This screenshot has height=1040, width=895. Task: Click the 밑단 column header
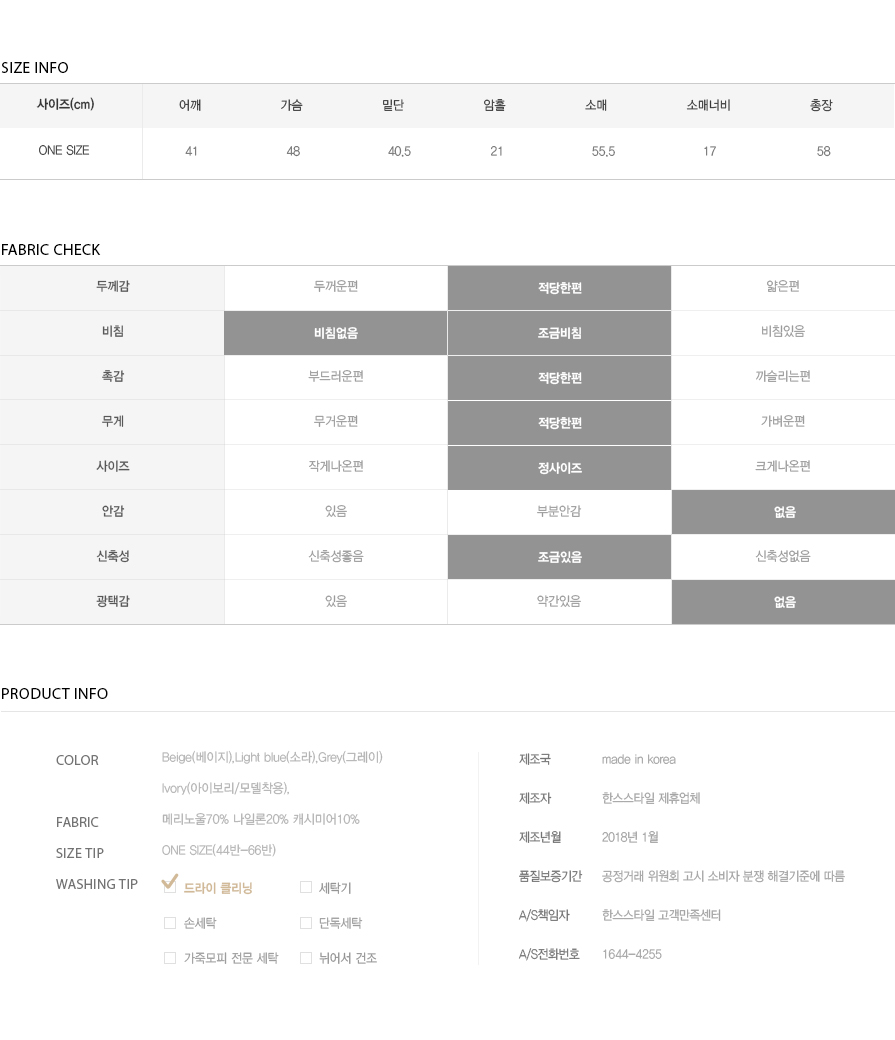393,105
